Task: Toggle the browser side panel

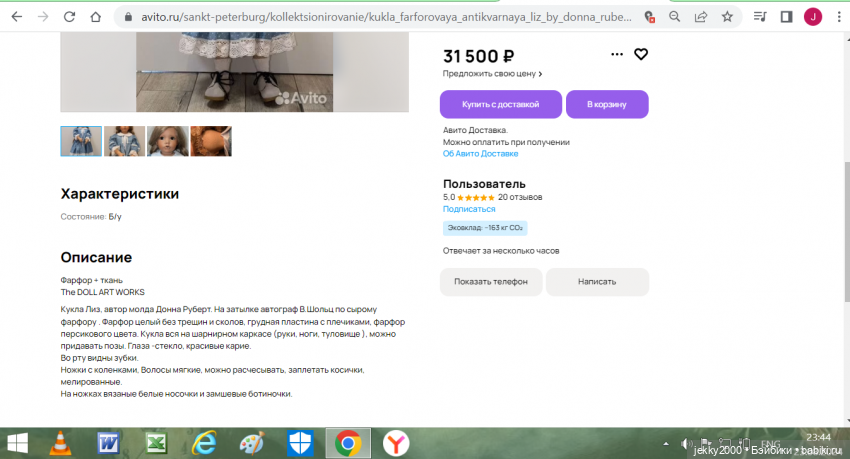Action: coord(786,17)
